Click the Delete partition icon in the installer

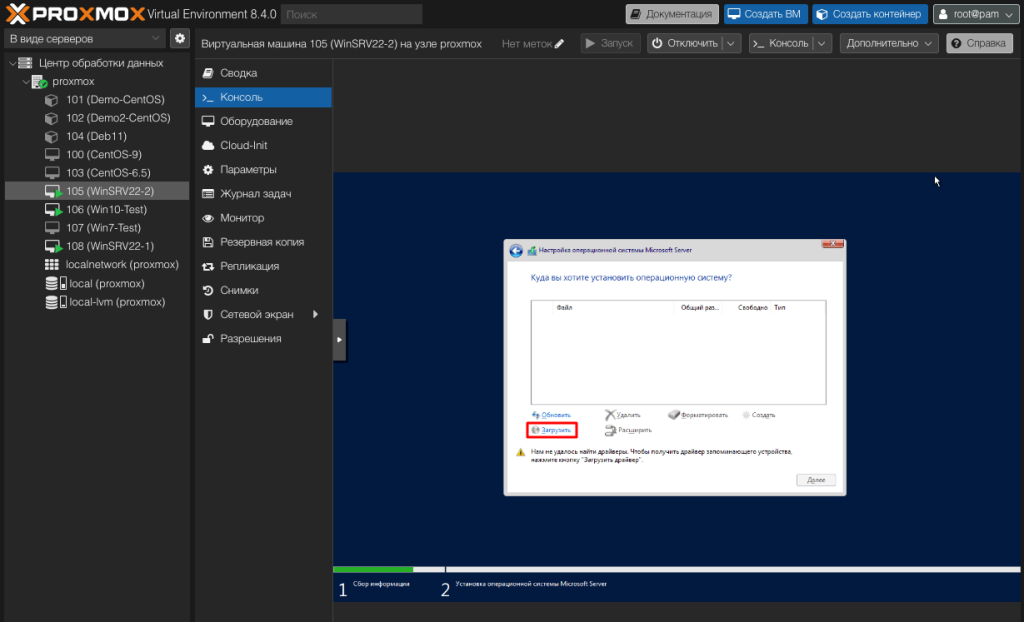tap(610, 414)
